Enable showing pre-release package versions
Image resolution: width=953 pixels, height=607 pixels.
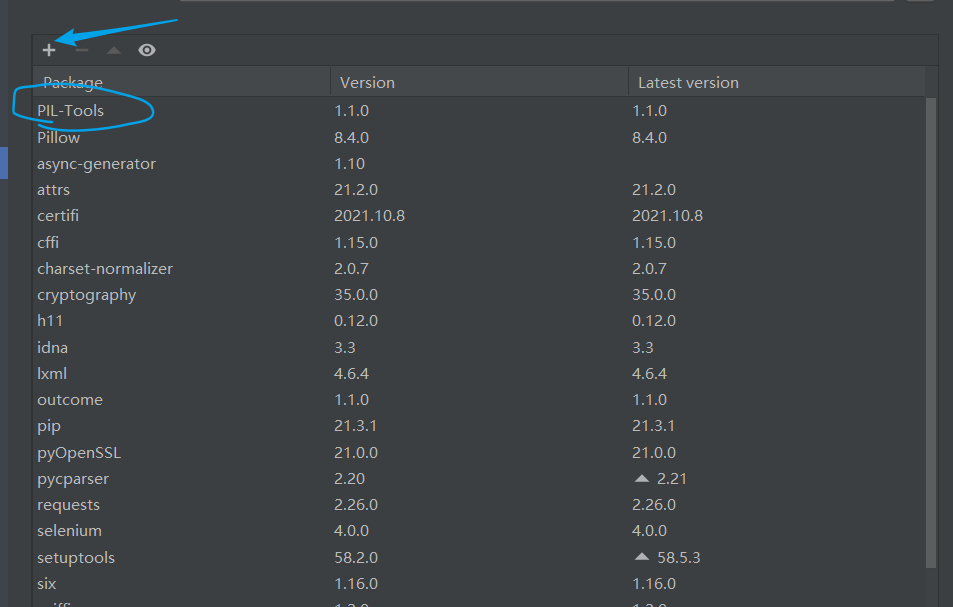pos(146,49)
